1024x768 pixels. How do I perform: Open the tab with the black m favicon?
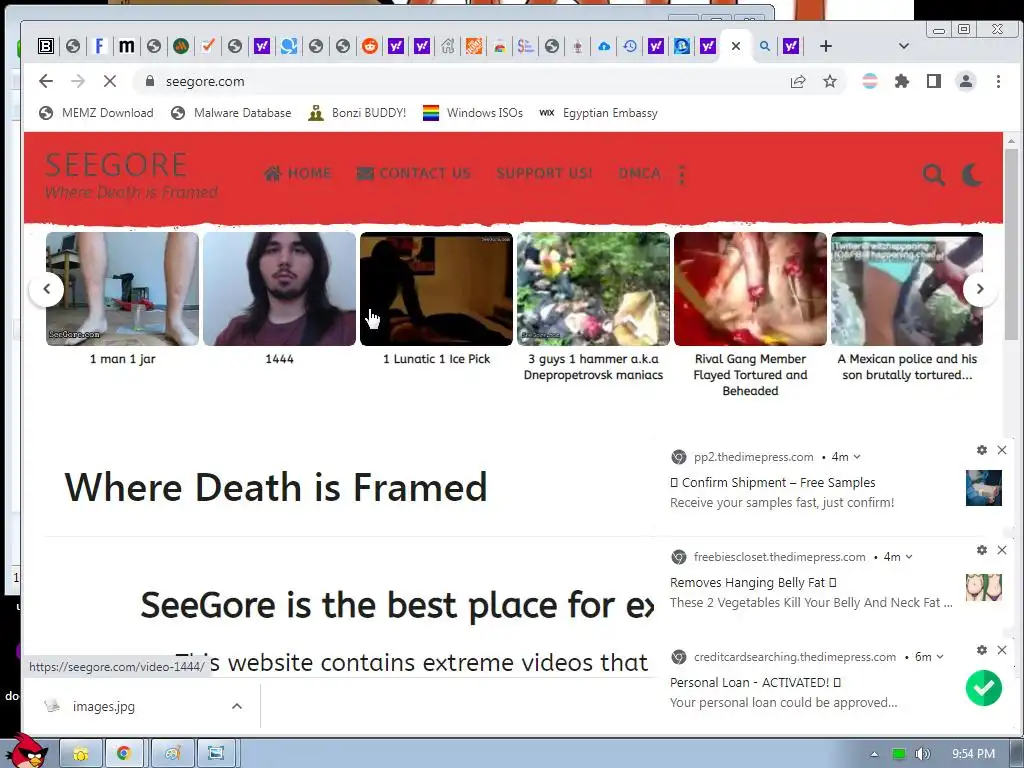127,46
